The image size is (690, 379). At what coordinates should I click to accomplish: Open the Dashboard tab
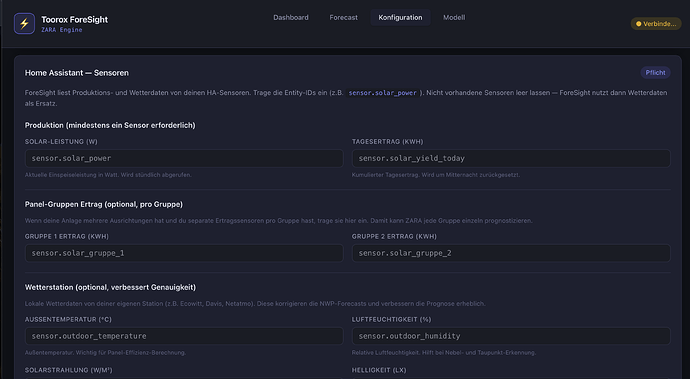tap(290, 18)
